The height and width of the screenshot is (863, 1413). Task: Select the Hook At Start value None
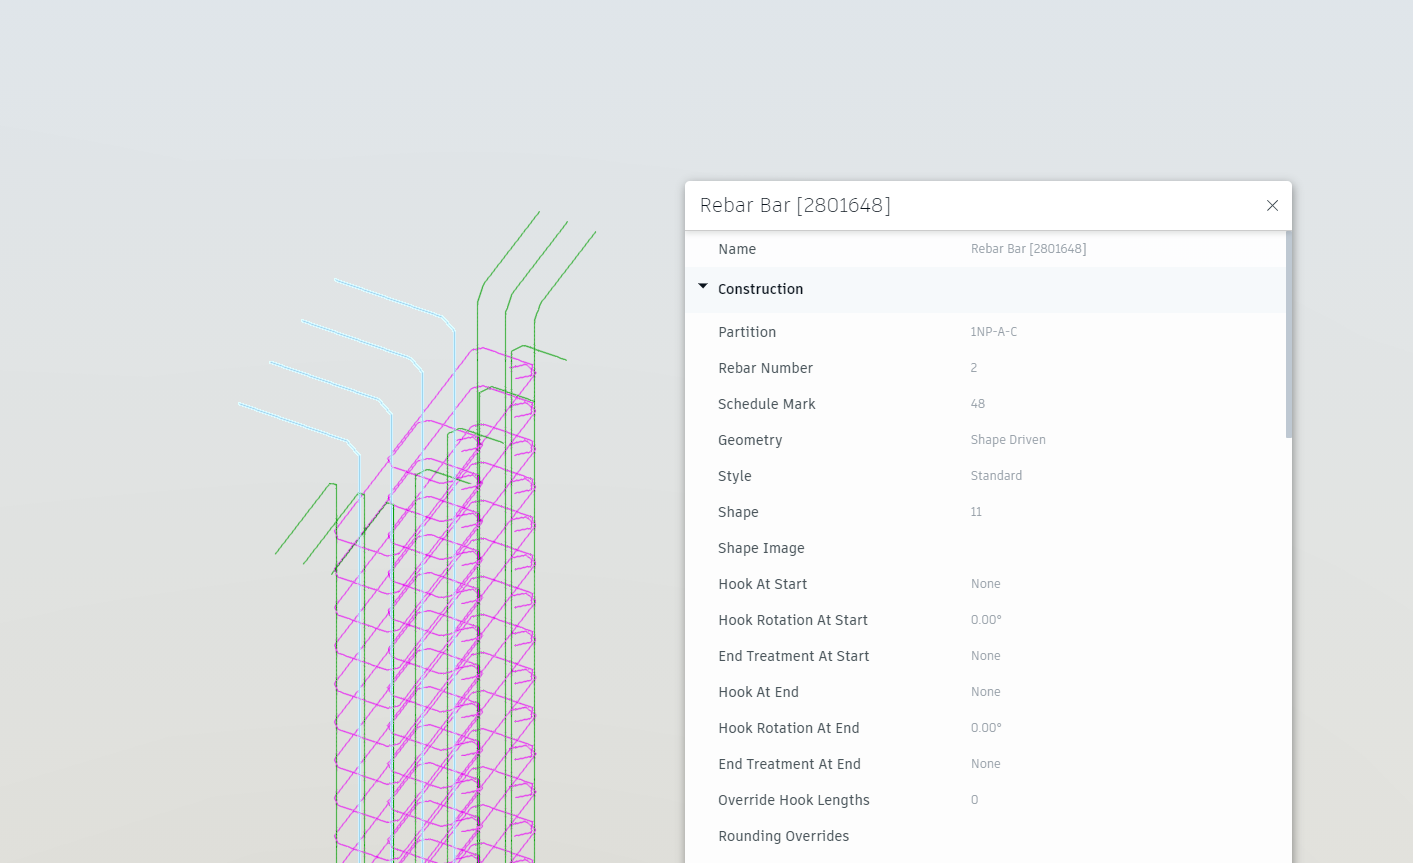pos(985,583)
